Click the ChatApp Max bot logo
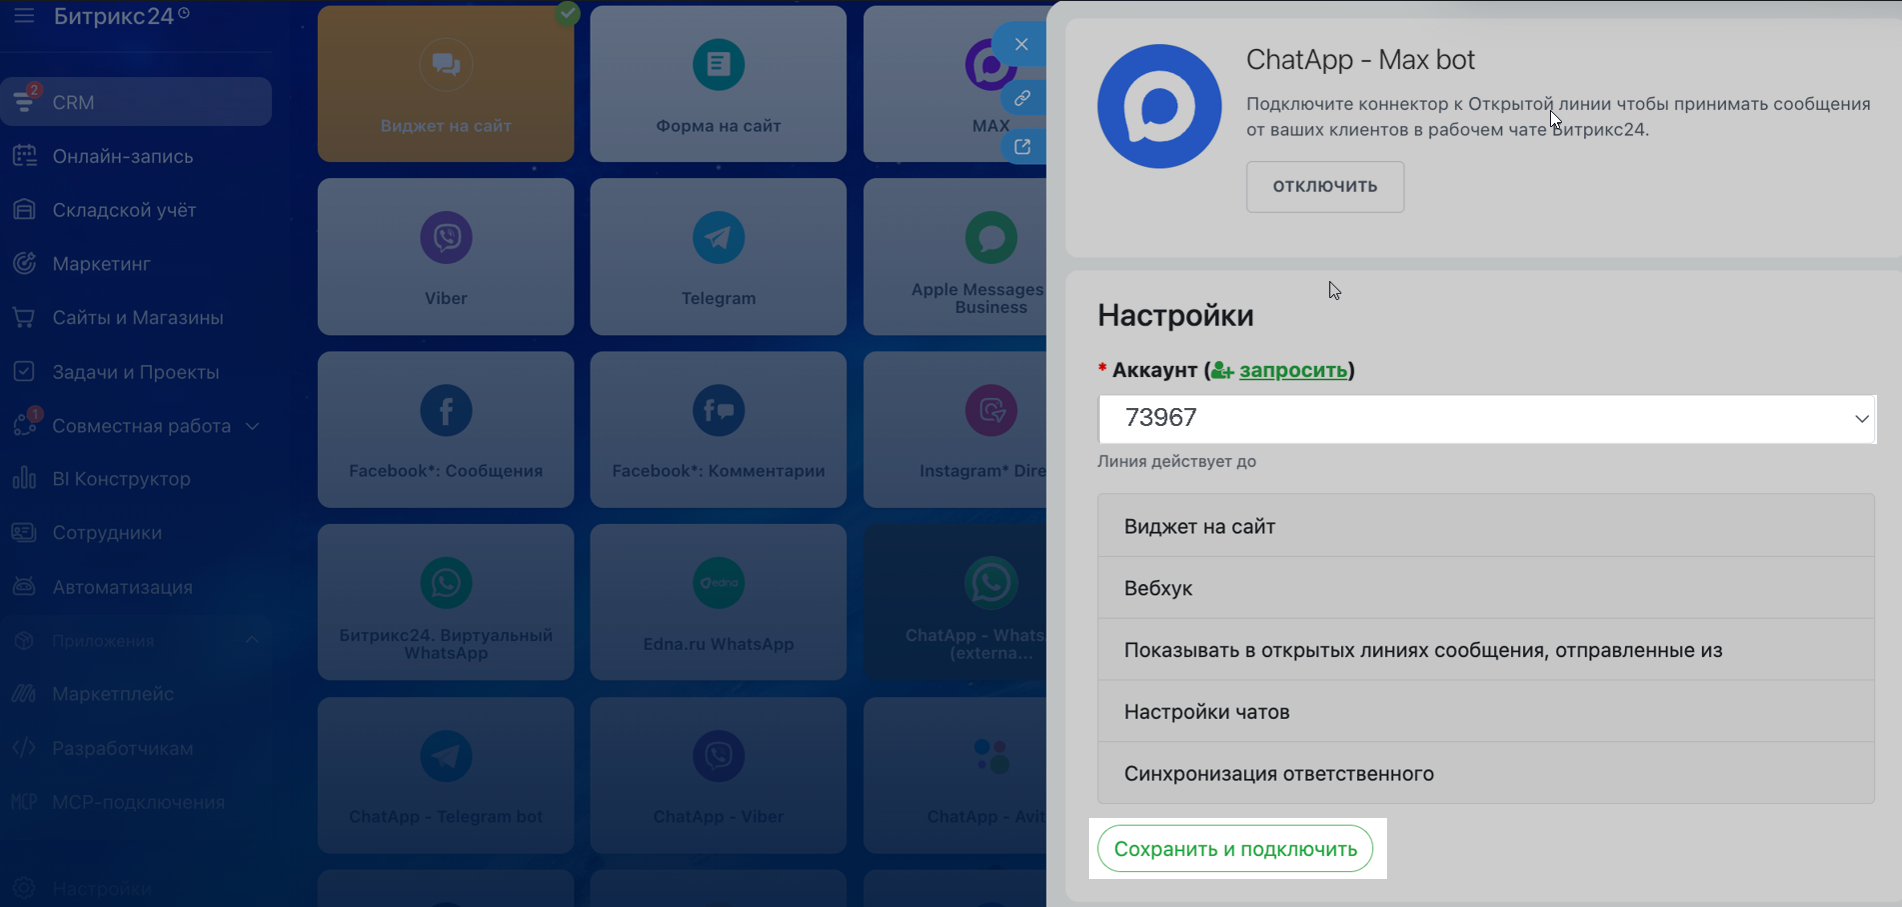1902x907 pixels. pos(1159,106)
